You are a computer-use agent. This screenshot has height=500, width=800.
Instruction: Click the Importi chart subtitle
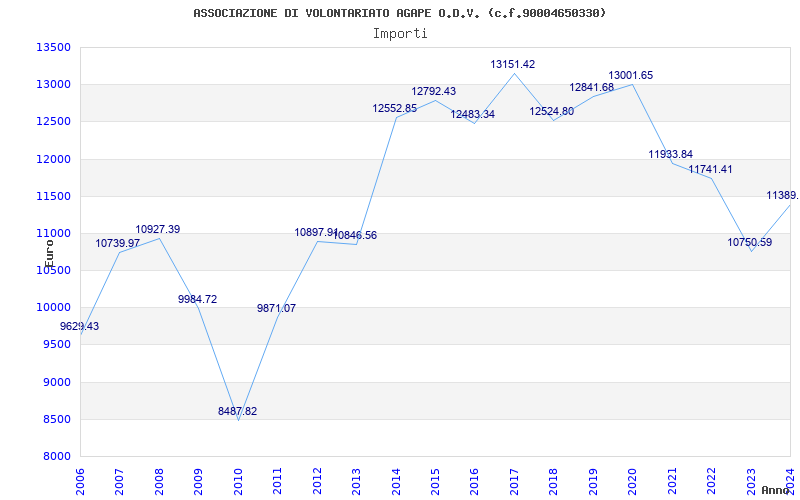click(x=400, y=34)
